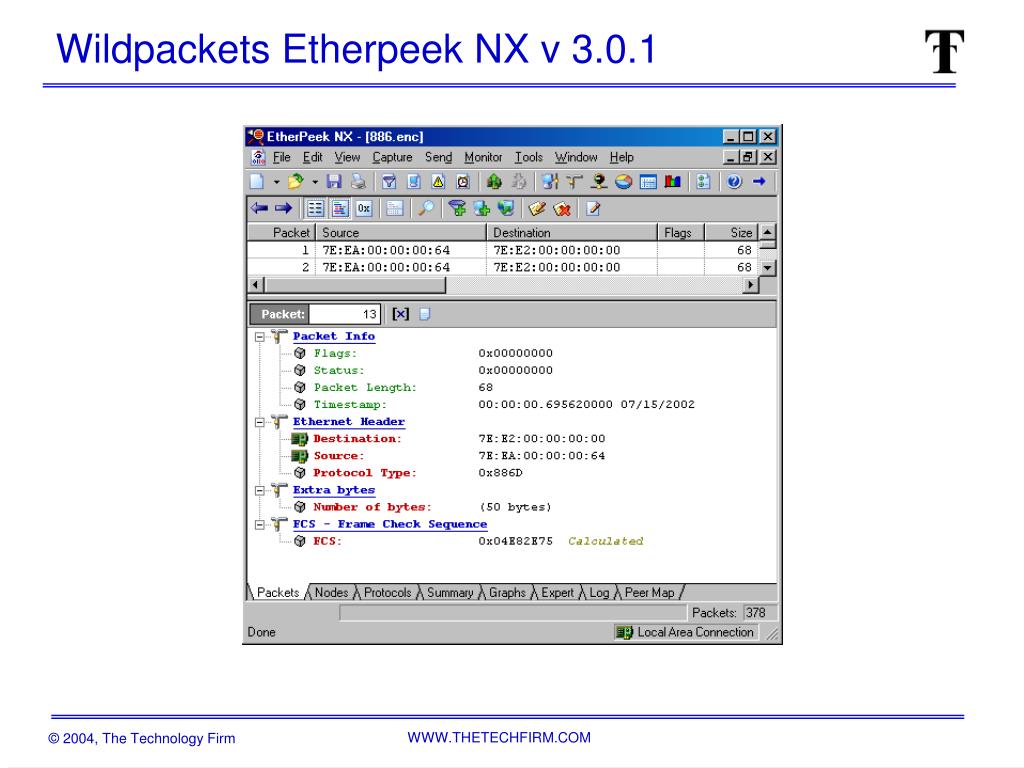Image resolution: width=1024 pixels, height=768 pixels.
Task: Click the WWW.THETECHFIRM.COM link
Action: [x=499, y=737]
